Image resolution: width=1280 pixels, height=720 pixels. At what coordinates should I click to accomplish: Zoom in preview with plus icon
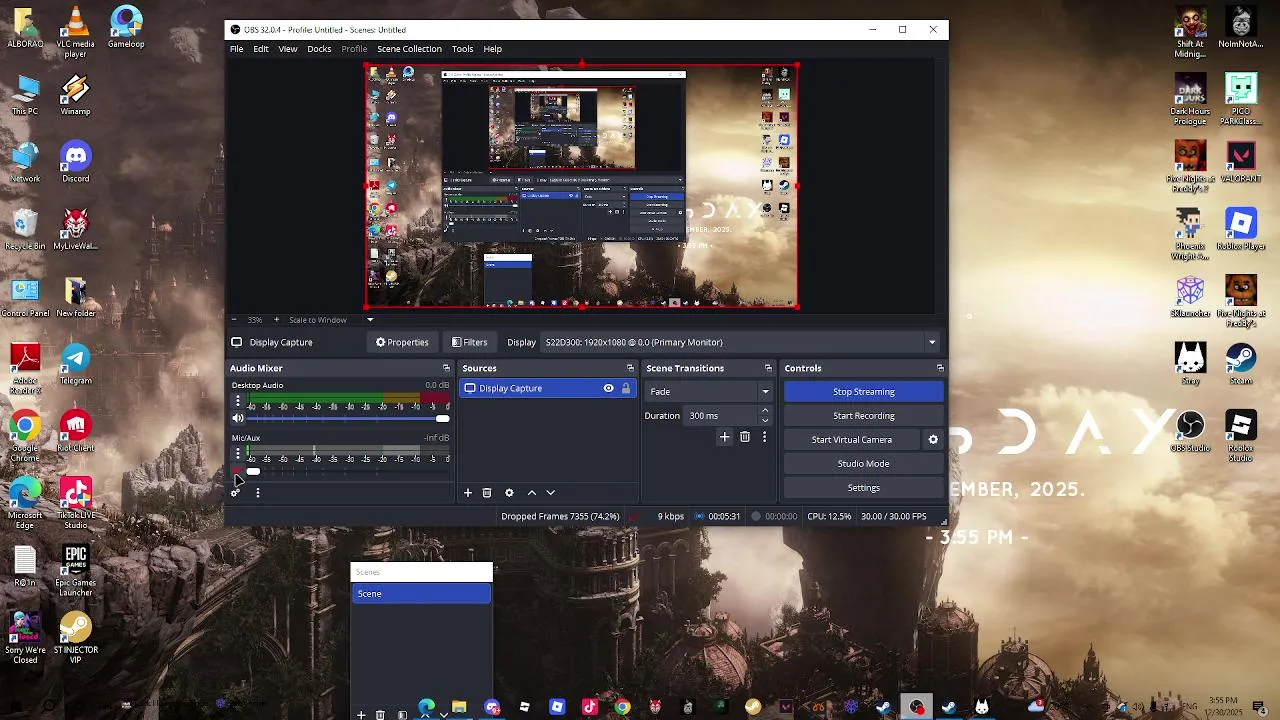click(x=277, y=320)
